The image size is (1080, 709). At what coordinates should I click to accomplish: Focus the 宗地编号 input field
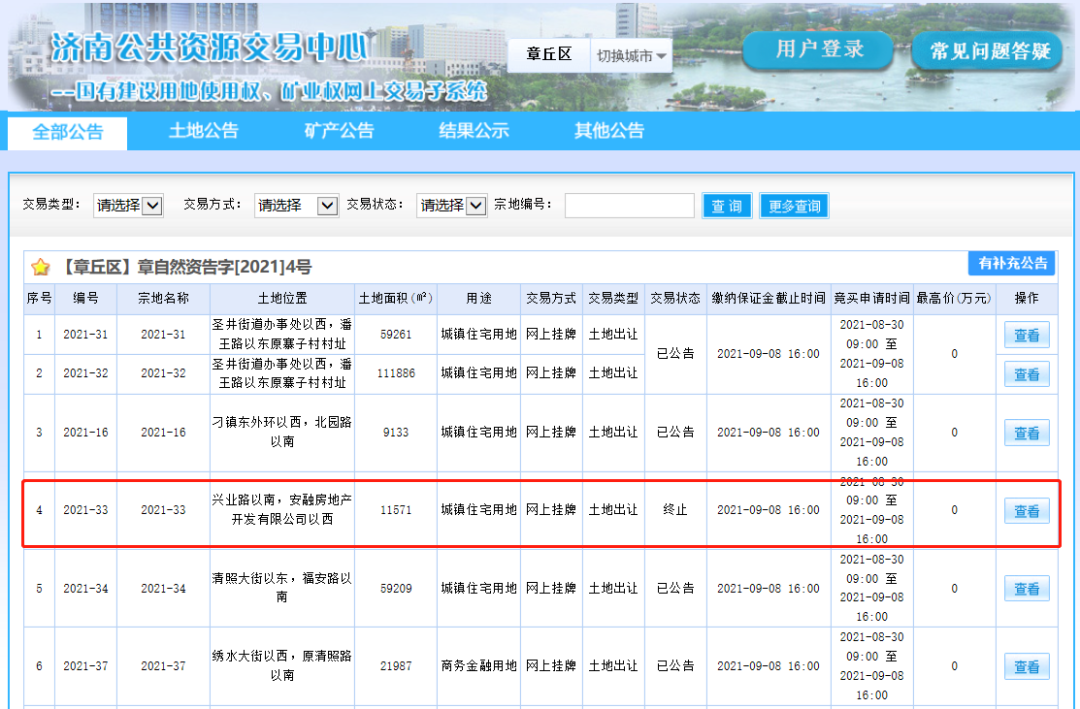point(630,205)
